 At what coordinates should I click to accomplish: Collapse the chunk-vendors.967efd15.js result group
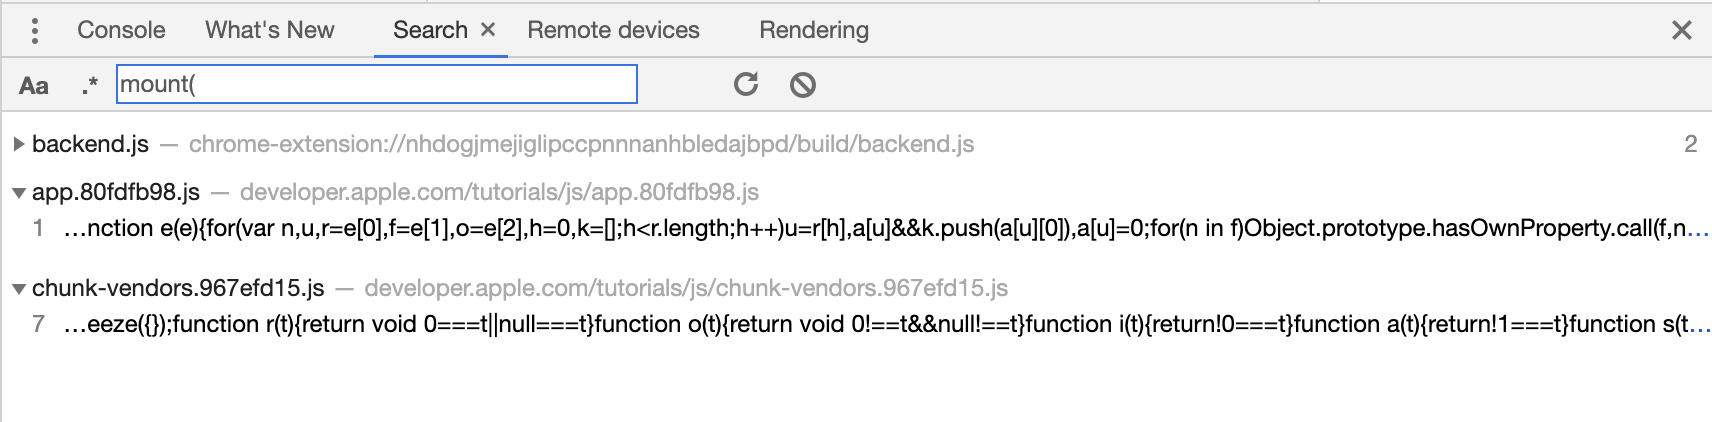pyautogui.click(x=18, y=289)
